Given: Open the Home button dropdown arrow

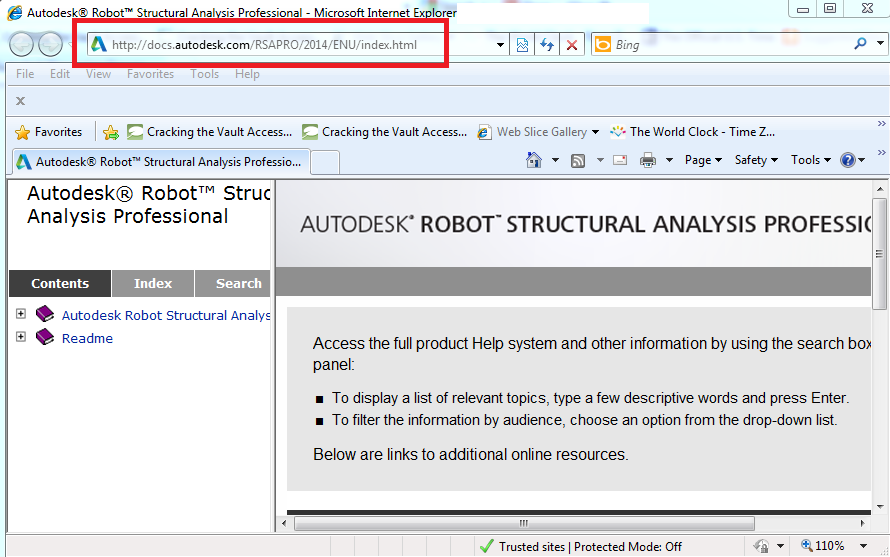Looking at the screenshot, I should (x=555, y=161).
